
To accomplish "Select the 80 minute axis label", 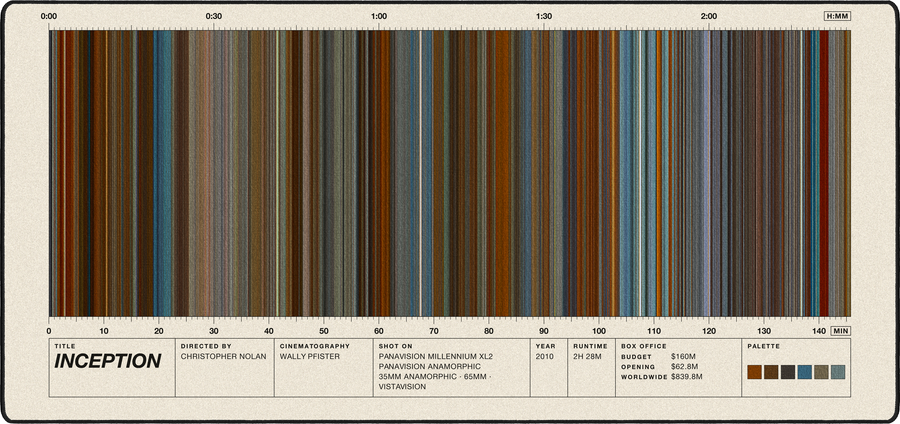I will click(x=489, y=331).
